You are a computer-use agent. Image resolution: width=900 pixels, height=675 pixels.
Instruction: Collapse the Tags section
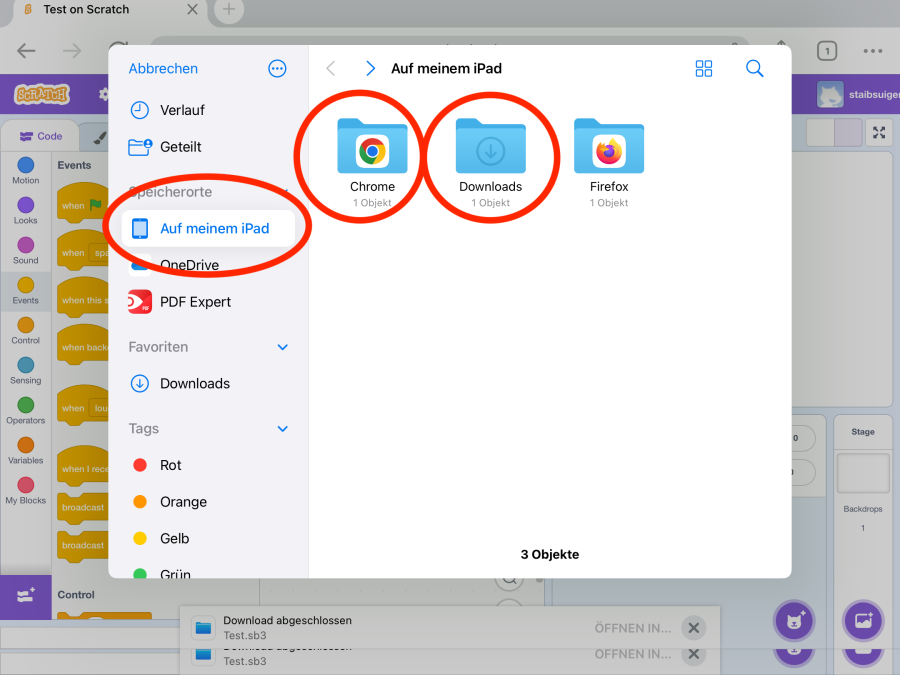point(282,429)
